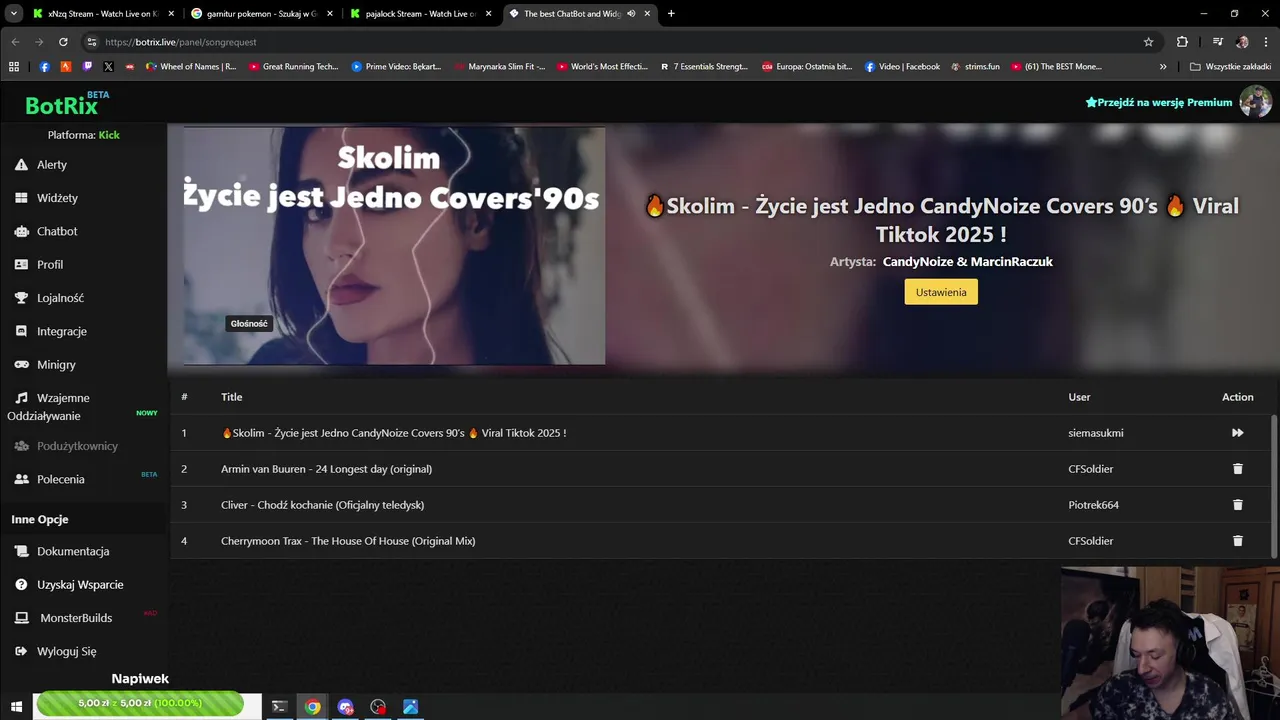
Task: Expand hidden bookmarks chevron
Action: pyautogui.click(x=1163, y=67)
